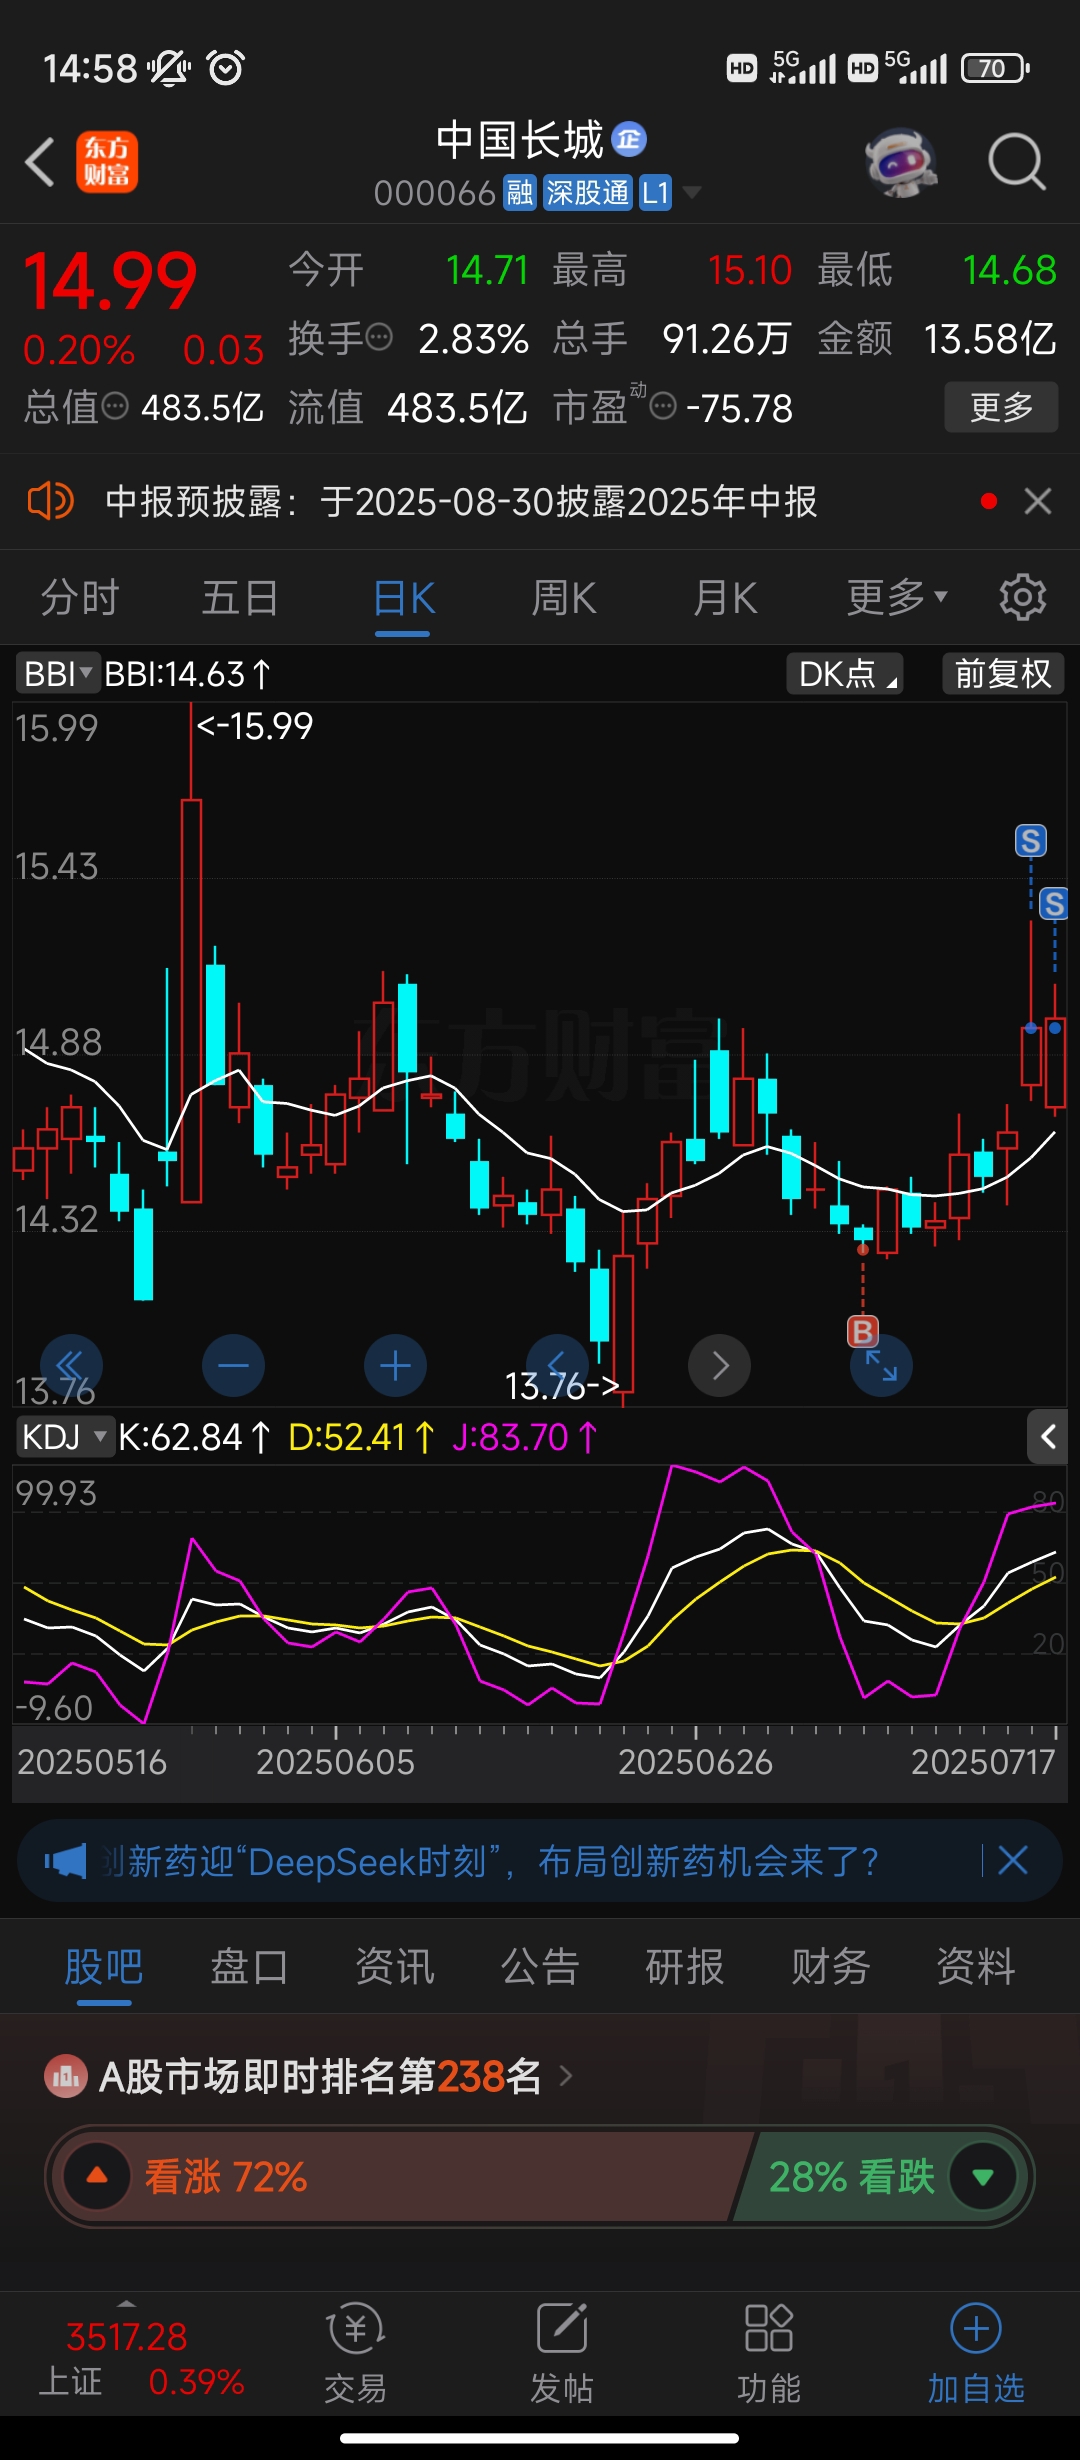
Task: Tap the orange speaker announcement icon
Action: tap(50, 500)
